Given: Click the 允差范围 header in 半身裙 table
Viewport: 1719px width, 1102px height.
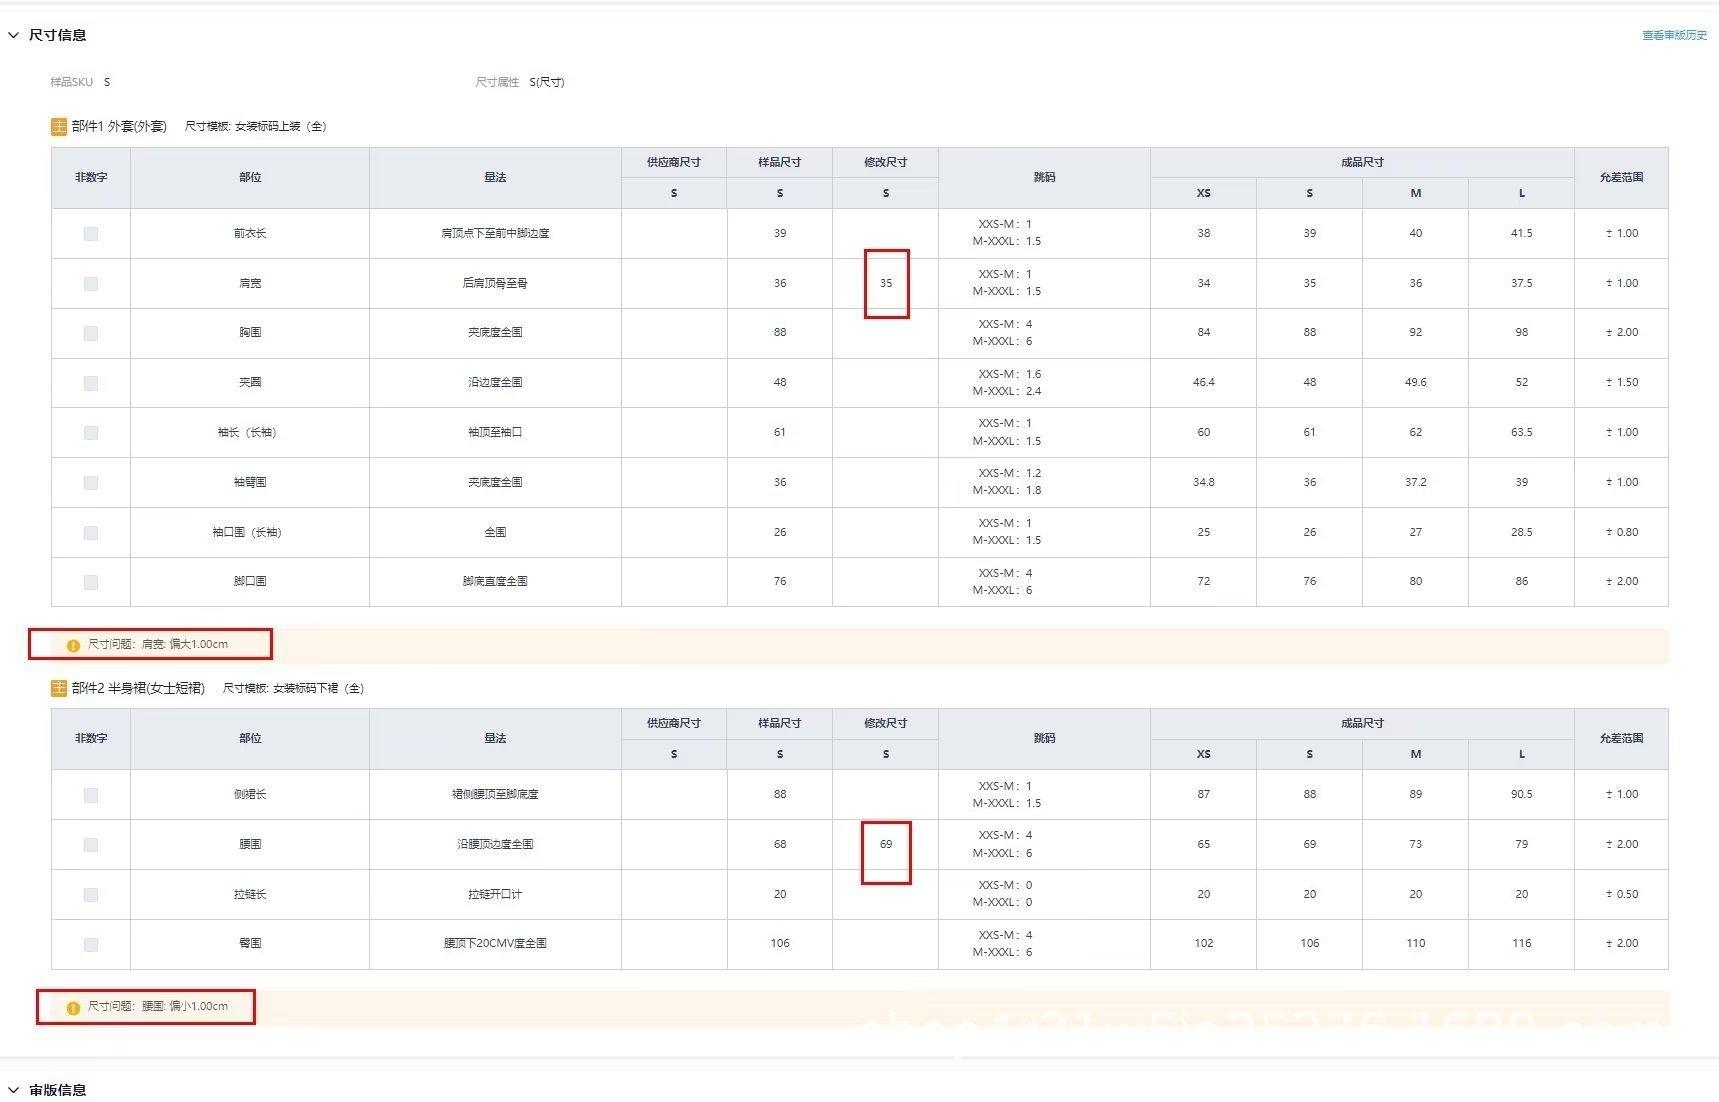Looking at the screenshot, I should (1621, 739).
